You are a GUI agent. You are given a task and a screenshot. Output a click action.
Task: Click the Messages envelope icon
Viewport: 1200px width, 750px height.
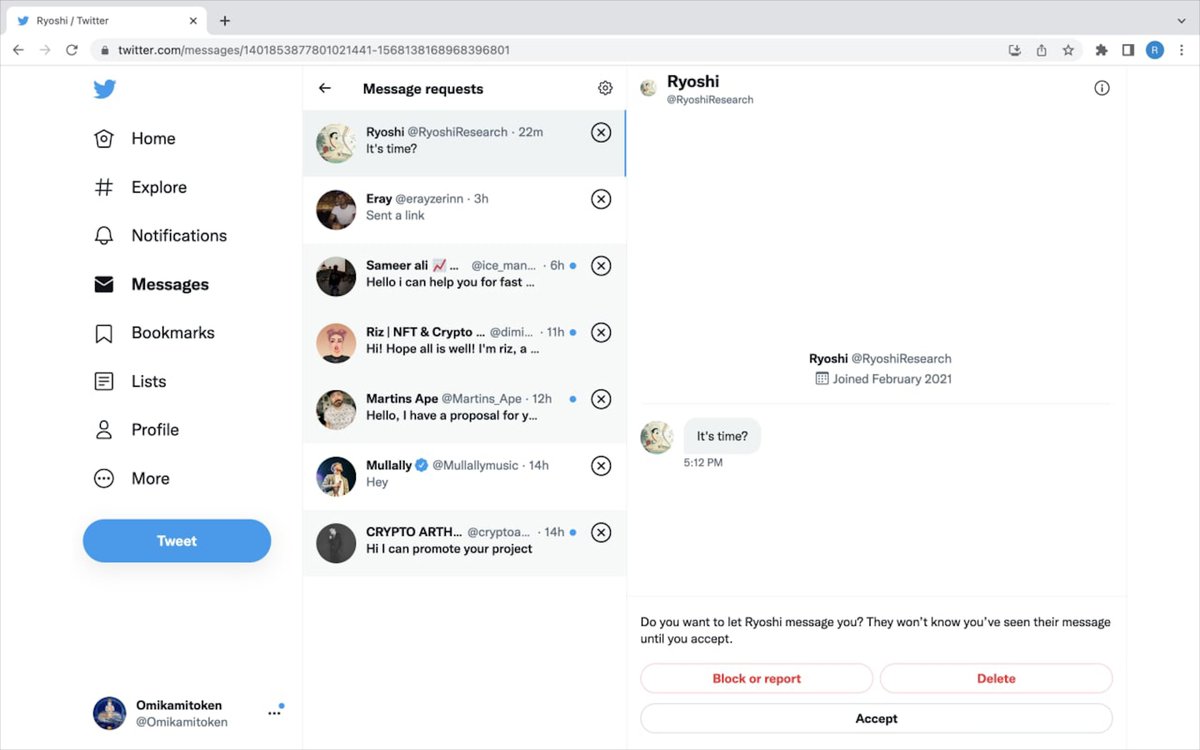[104, 284]
